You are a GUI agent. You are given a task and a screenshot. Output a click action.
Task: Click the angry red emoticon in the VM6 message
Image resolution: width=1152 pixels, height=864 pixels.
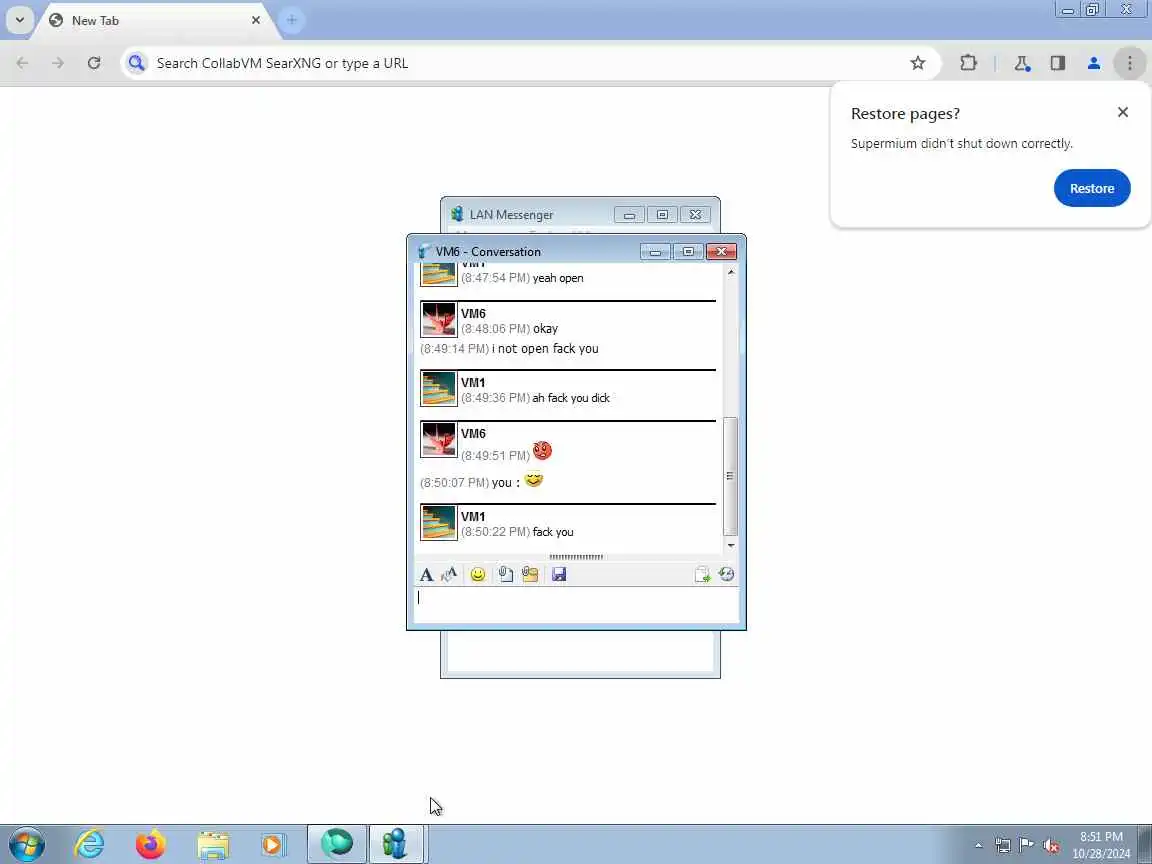542,450
